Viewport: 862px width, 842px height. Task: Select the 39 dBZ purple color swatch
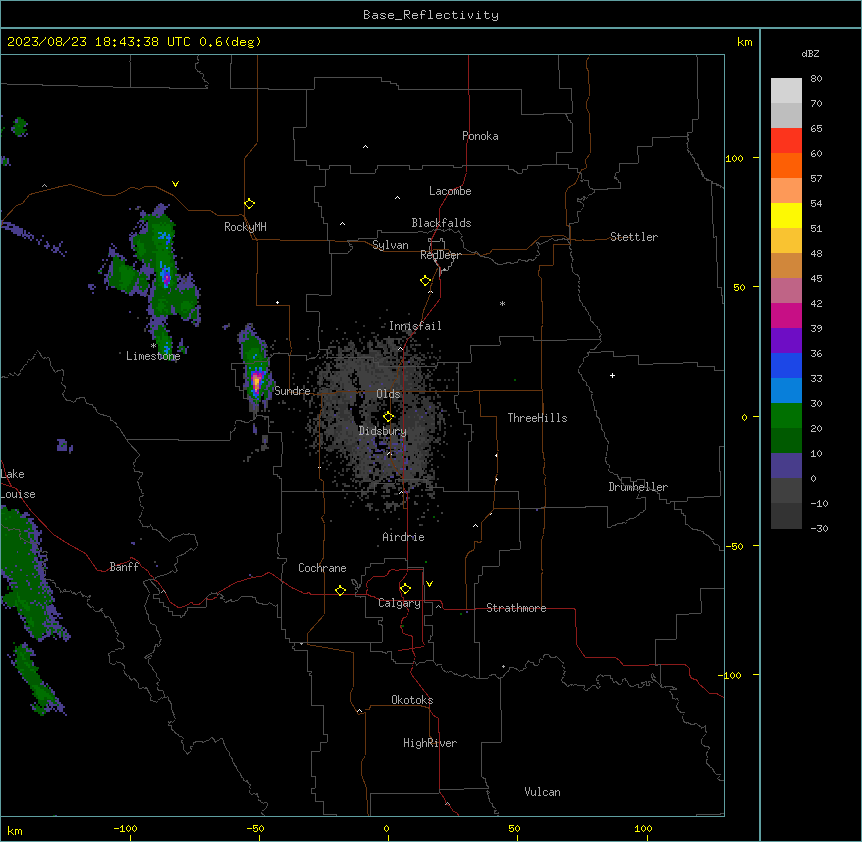point(786,341)
